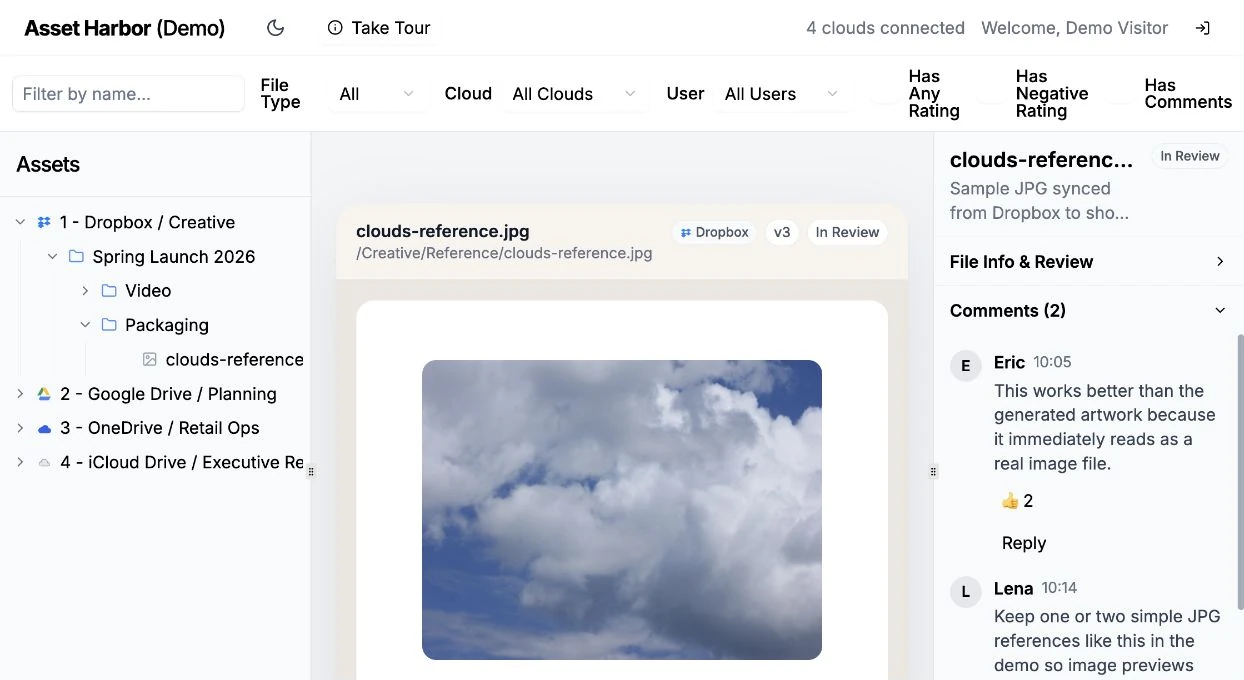This screenshot has width=1244, height=680.
Task: Focus the Filter by name field
Action: tap(128, 94)
